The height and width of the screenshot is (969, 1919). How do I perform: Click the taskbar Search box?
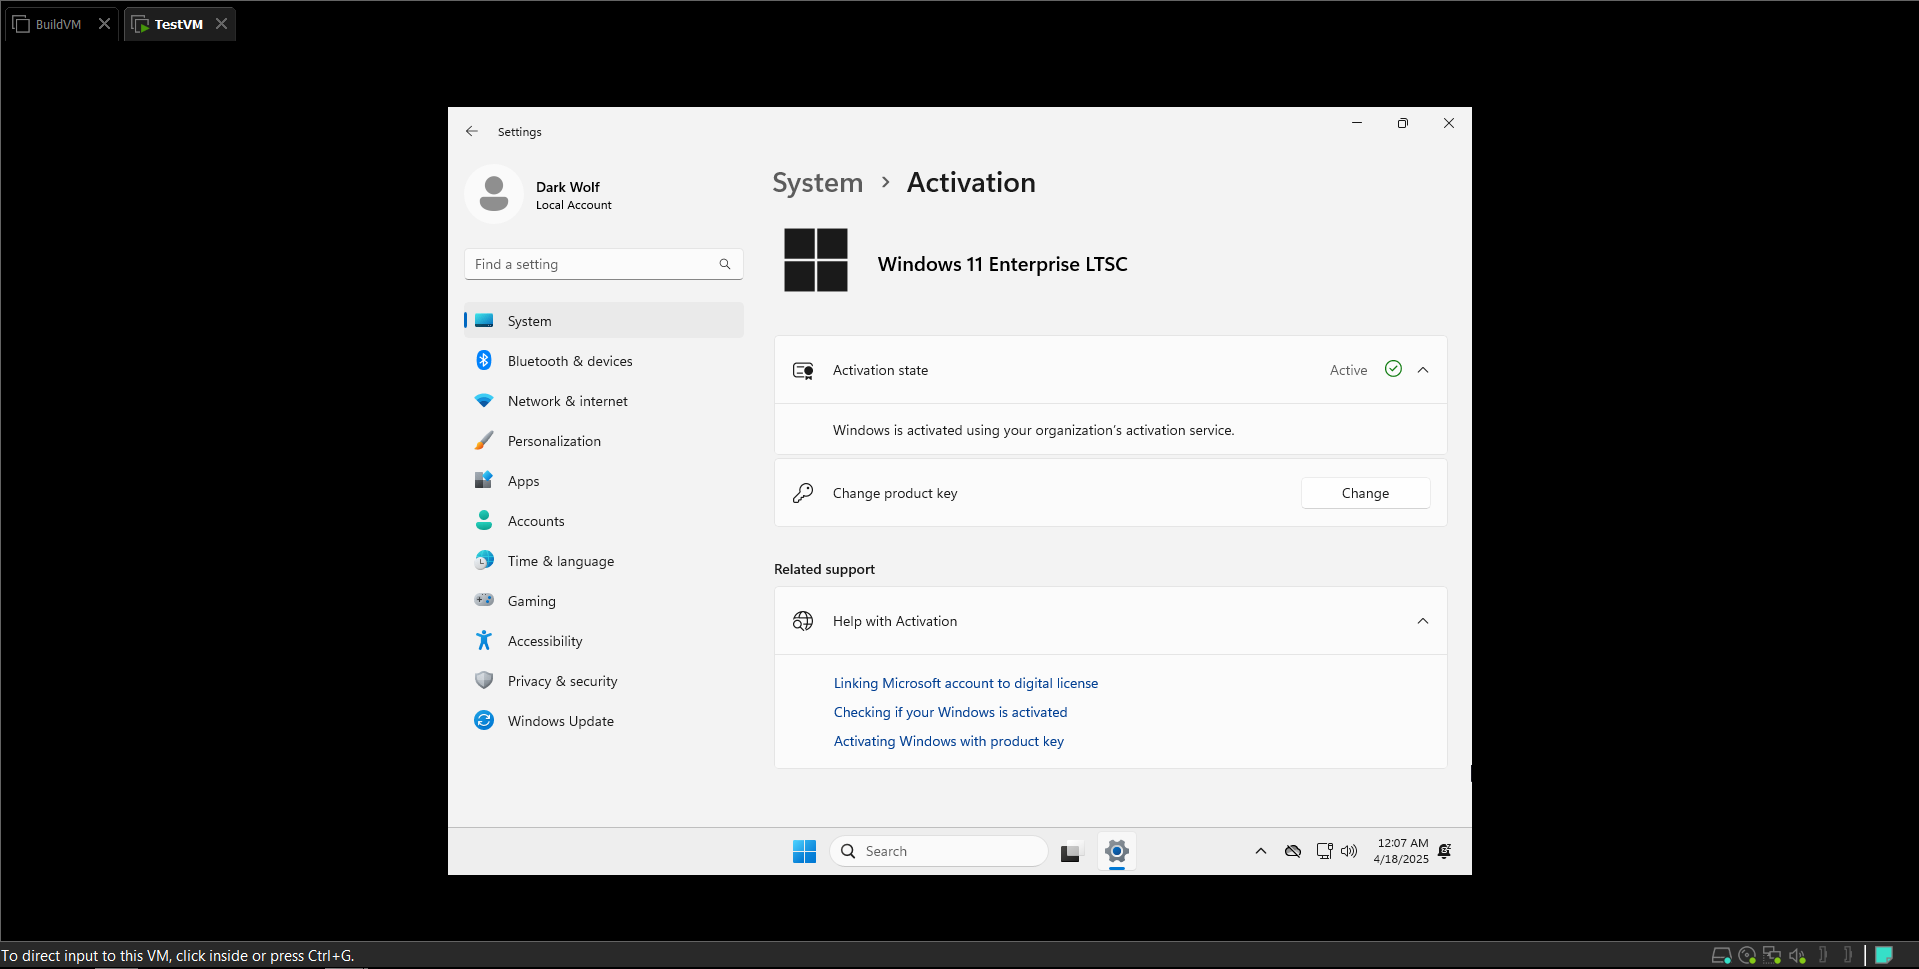click(x=939, y=851)
